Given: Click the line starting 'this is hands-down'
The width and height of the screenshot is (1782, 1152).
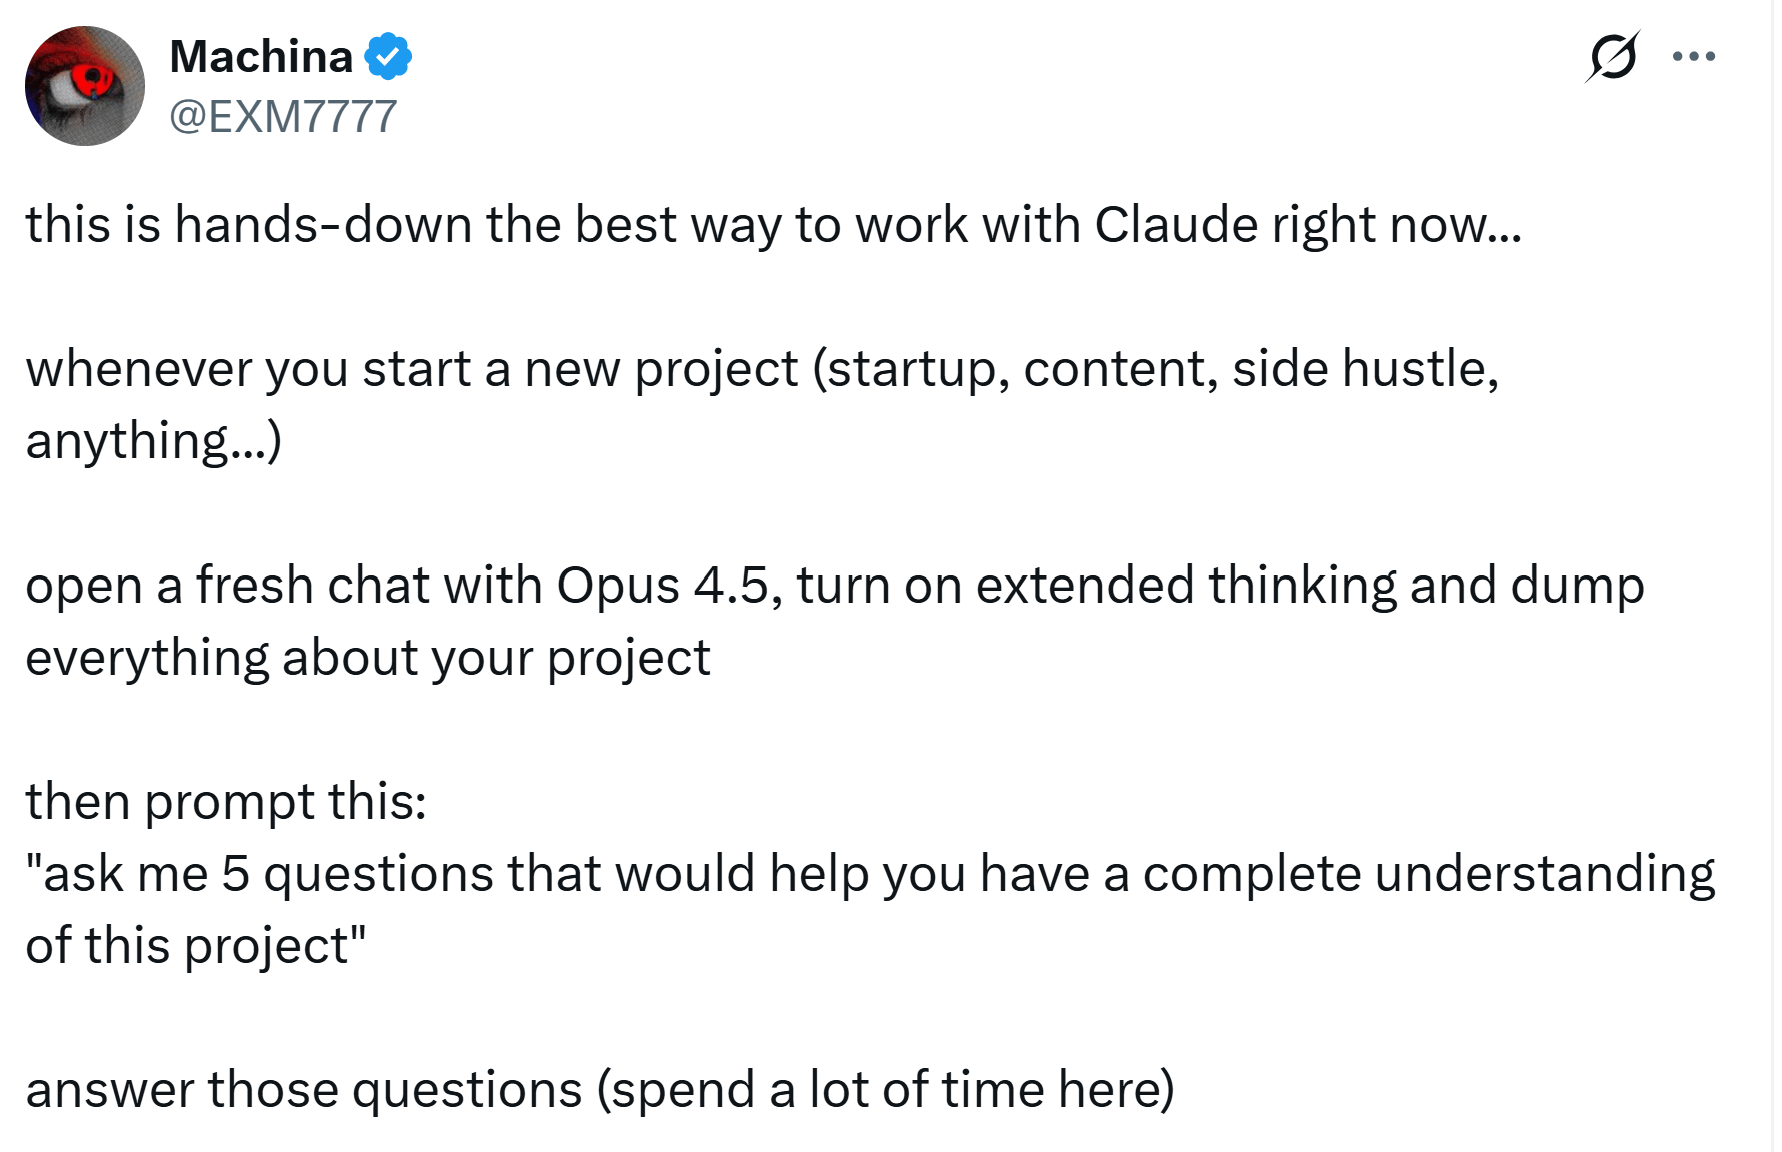Looking at the screenshot, I should point(774,225).
